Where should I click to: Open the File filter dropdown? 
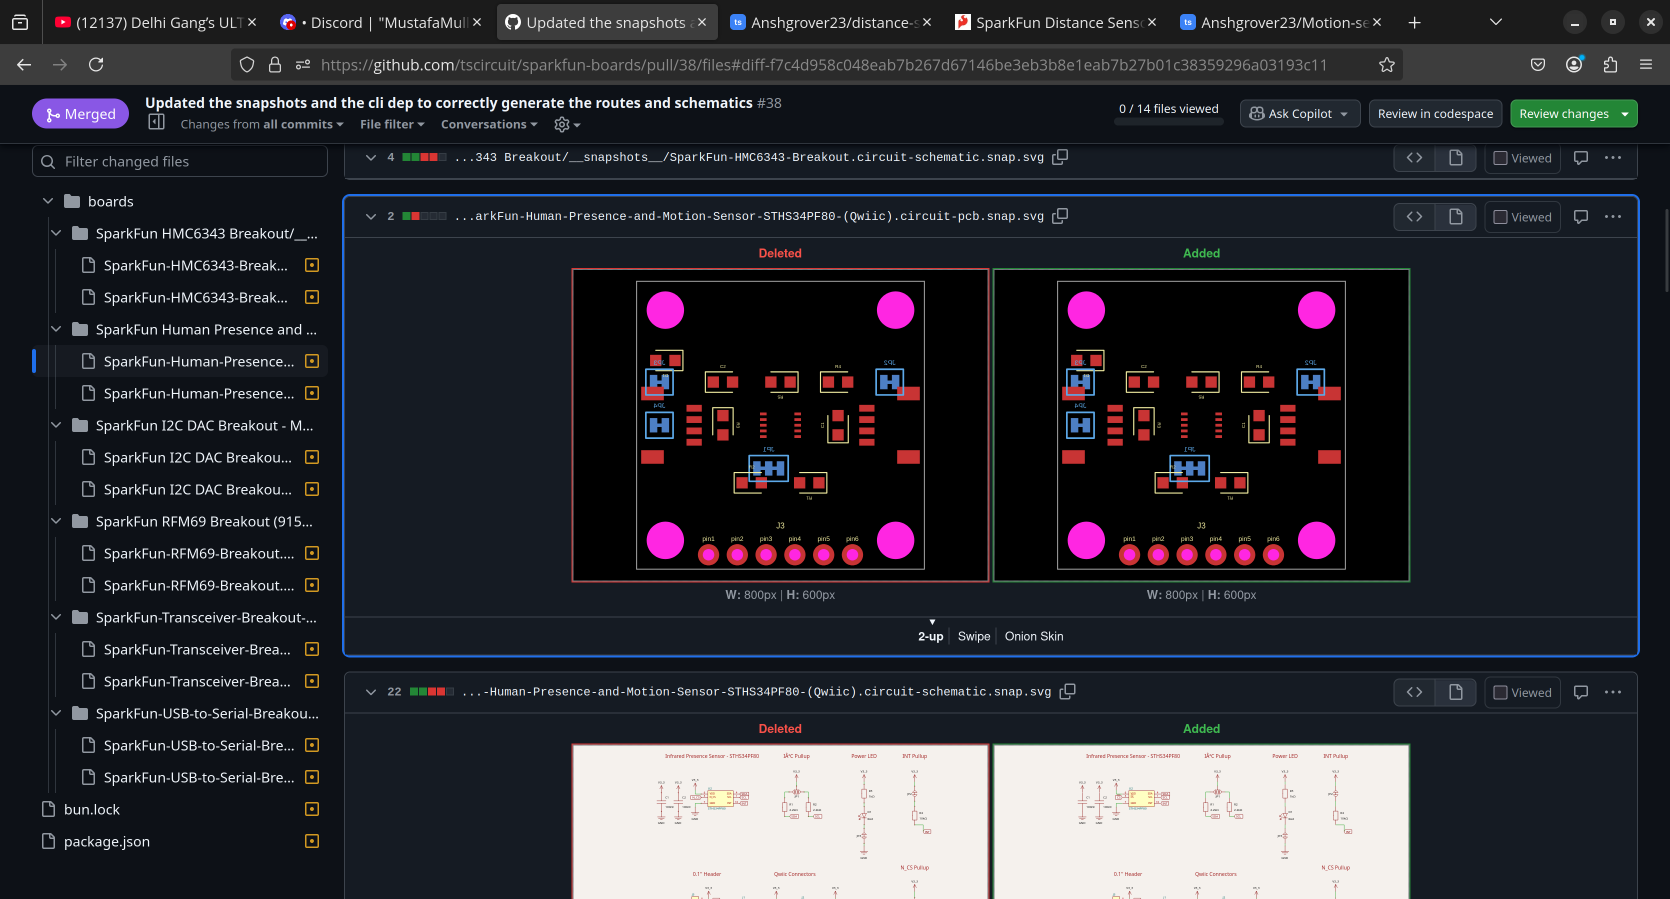(x=392, y=124)
